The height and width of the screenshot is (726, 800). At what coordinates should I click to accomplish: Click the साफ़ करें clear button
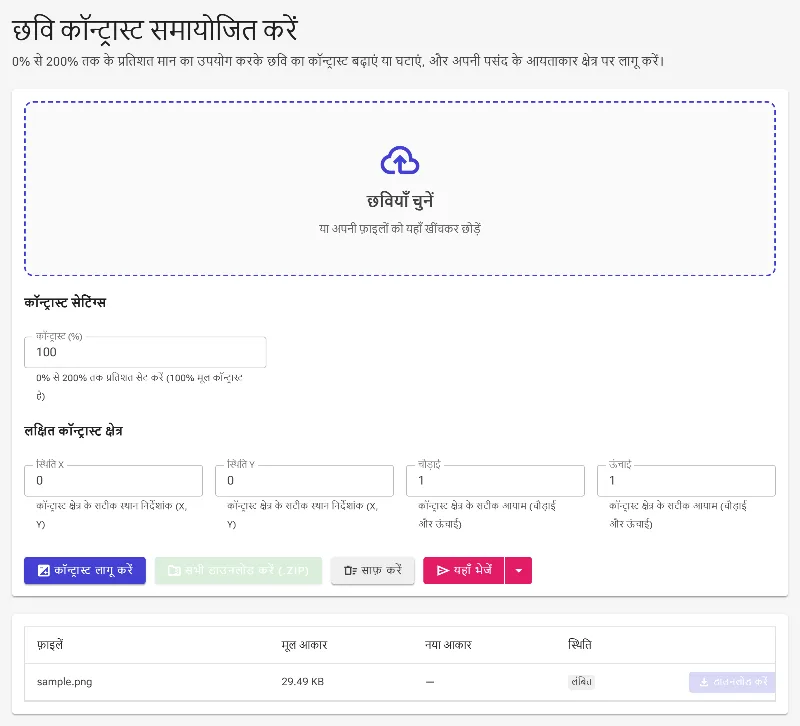[x=372, y=570]
